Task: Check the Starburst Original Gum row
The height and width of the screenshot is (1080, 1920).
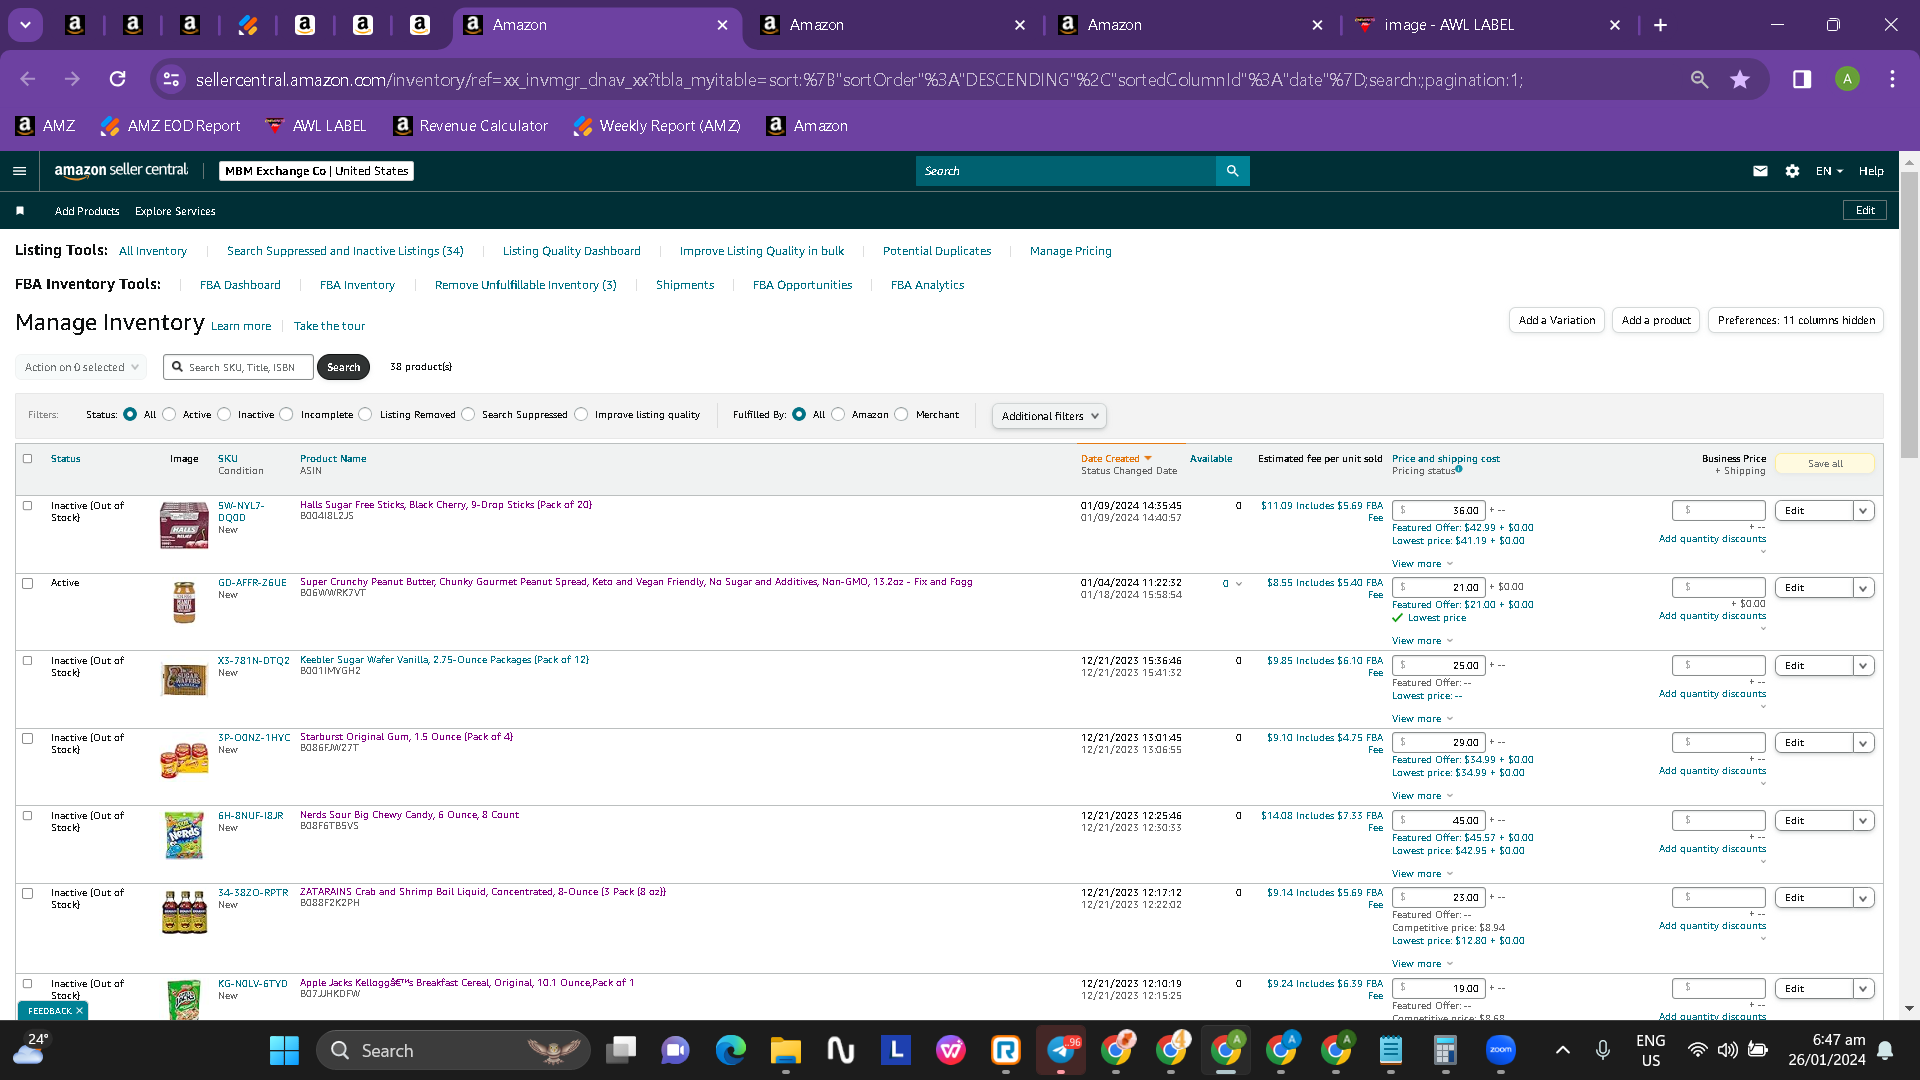Action: pyautogui.click(x=28, y=738)
